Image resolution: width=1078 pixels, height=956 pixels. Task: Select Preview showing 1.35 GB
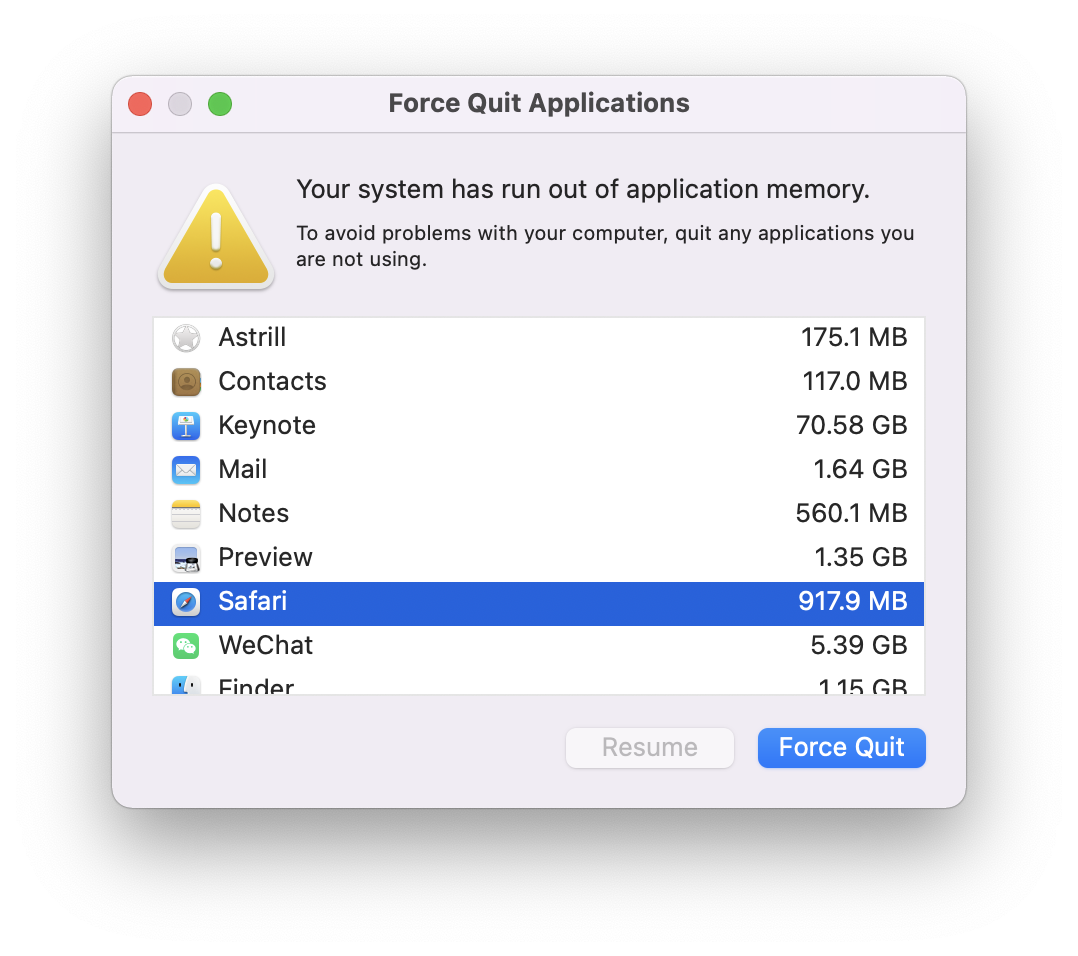click(539, 557)
